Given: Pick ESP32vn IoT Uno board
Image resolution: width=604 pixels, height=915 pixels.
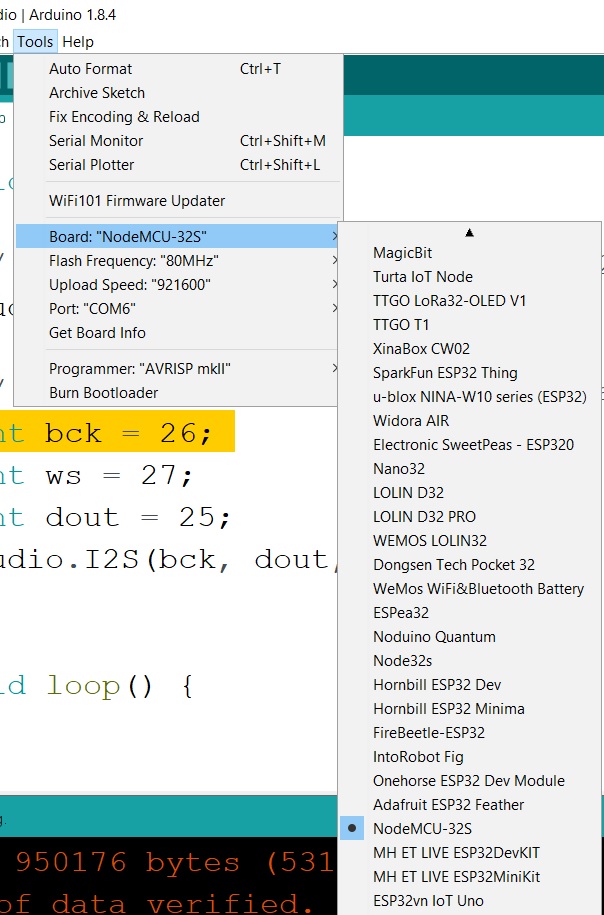Looking at the screenshot, I should [x=469, y=900].
